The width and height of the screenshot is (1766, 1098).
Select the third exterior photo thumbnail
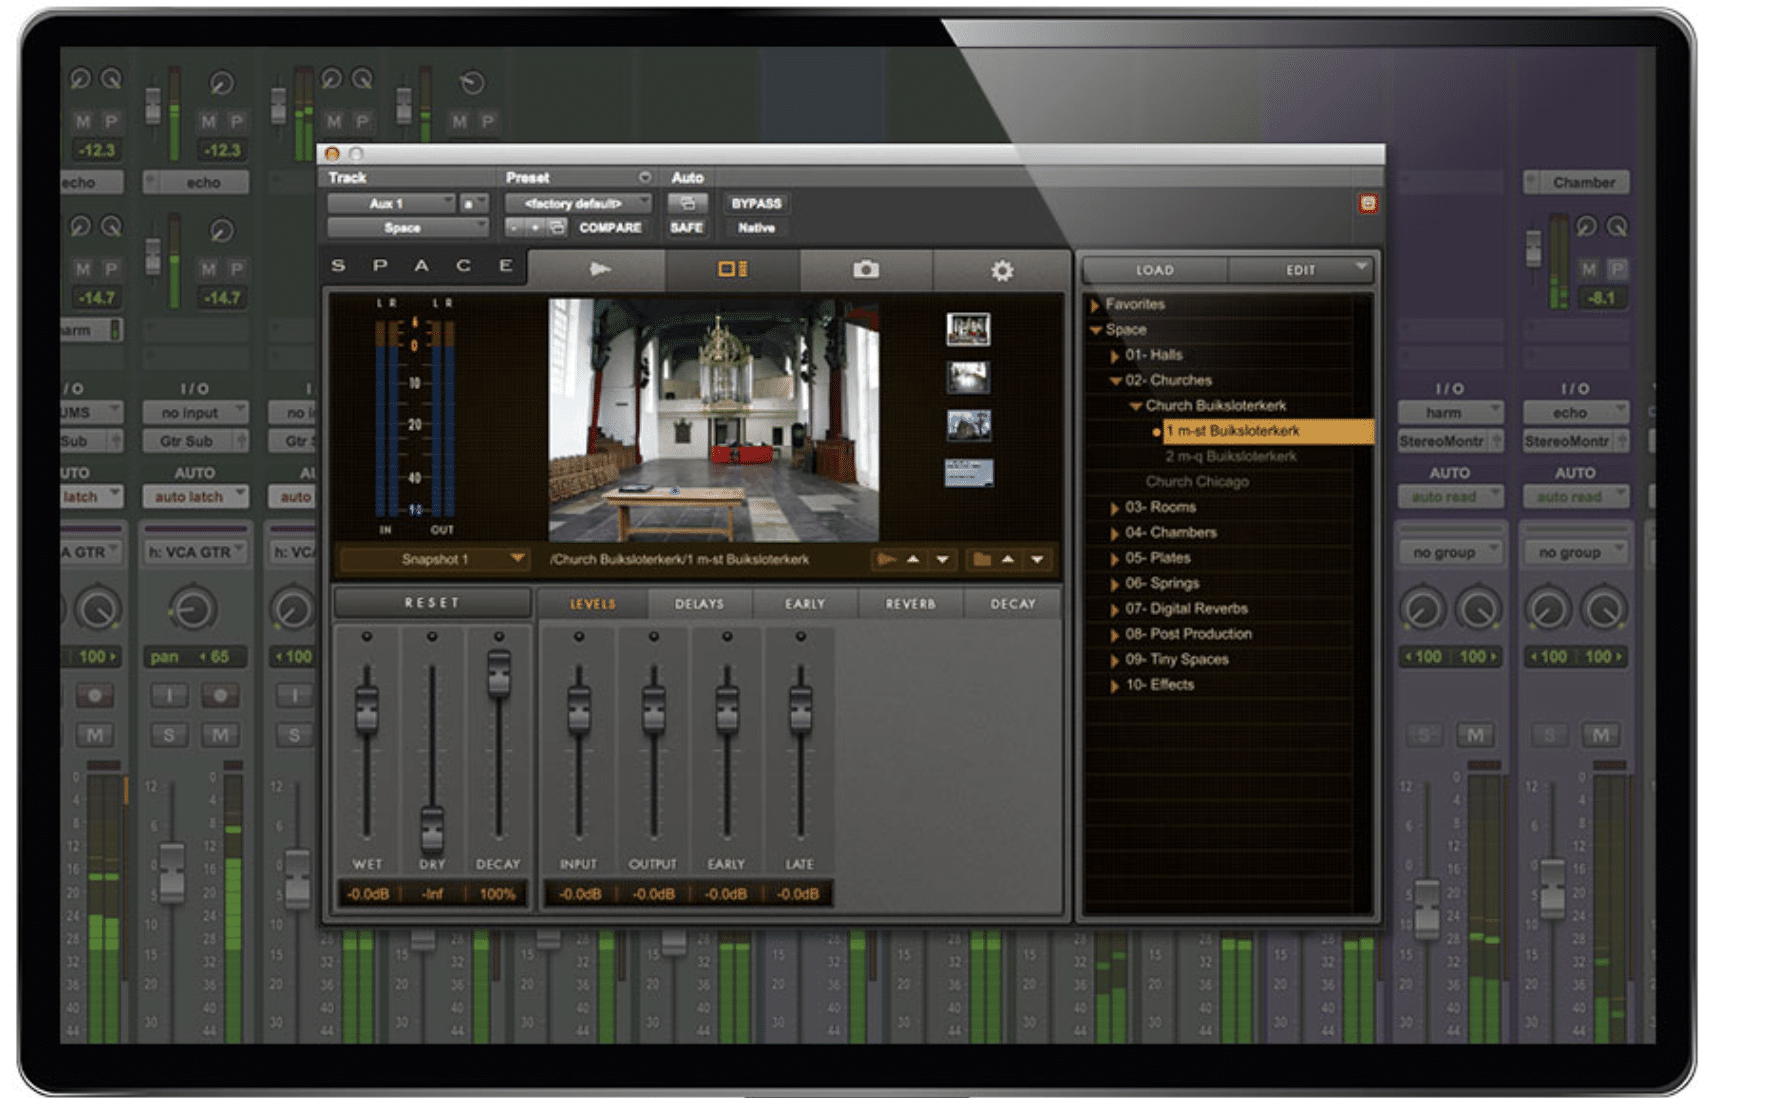pyautogui.click(x=968, y=425)
